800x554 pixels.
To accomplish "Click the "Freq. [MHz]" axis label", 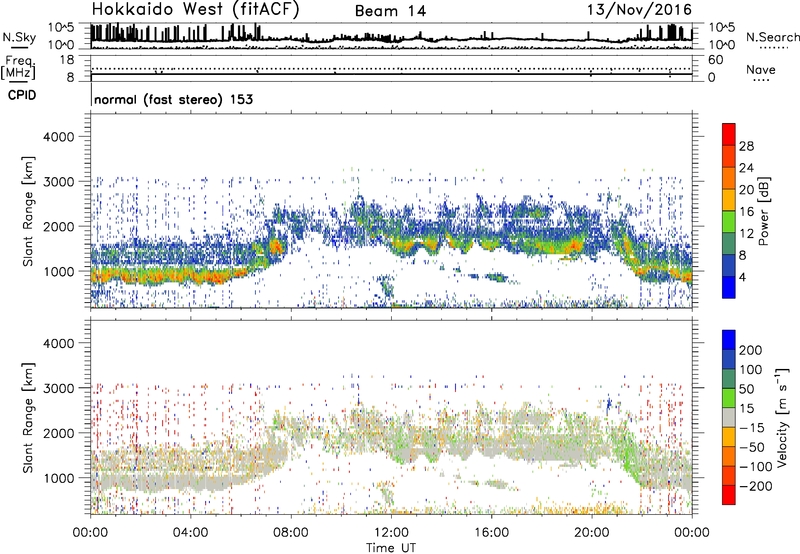I will (18, 67).
